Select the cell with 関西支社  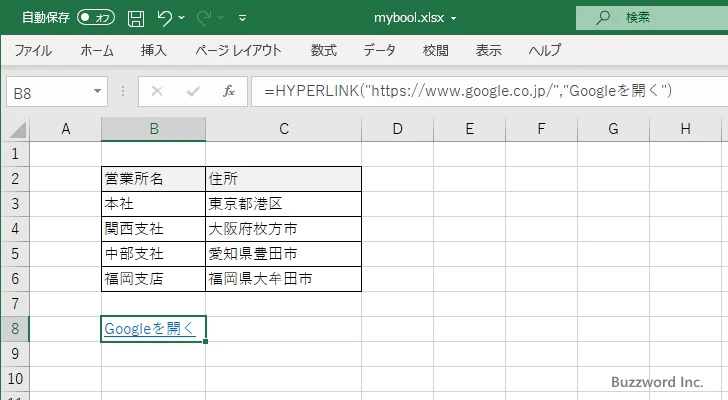coord(153,229)
